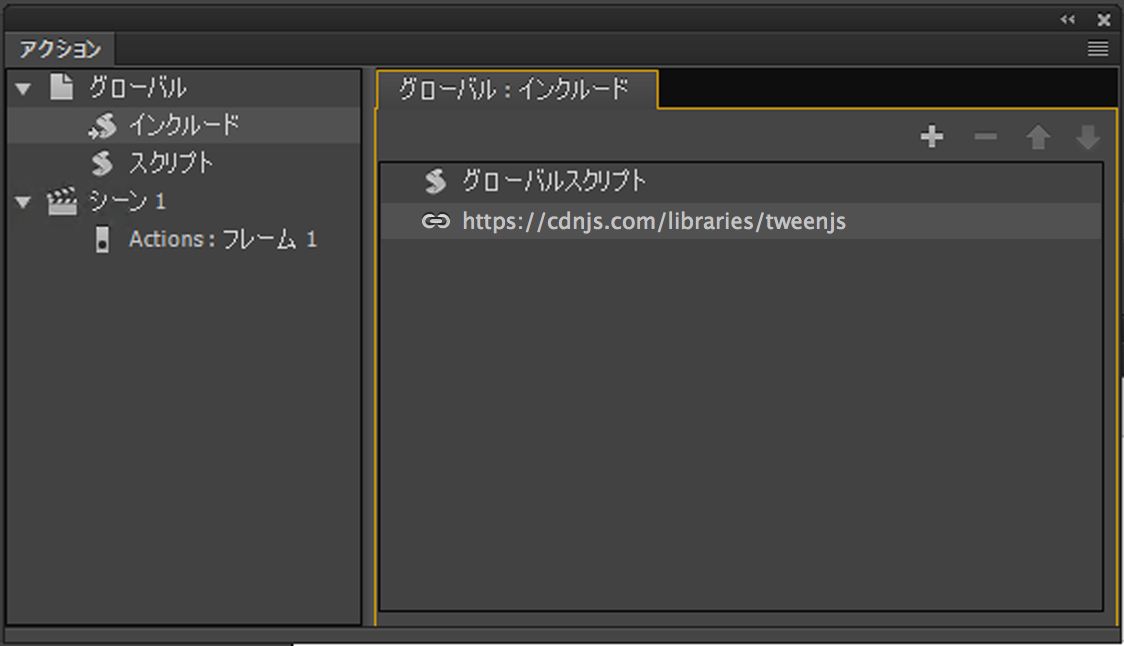
Task: Click the シーン 1 clapperboard icon
Action: tap(62, 201)
